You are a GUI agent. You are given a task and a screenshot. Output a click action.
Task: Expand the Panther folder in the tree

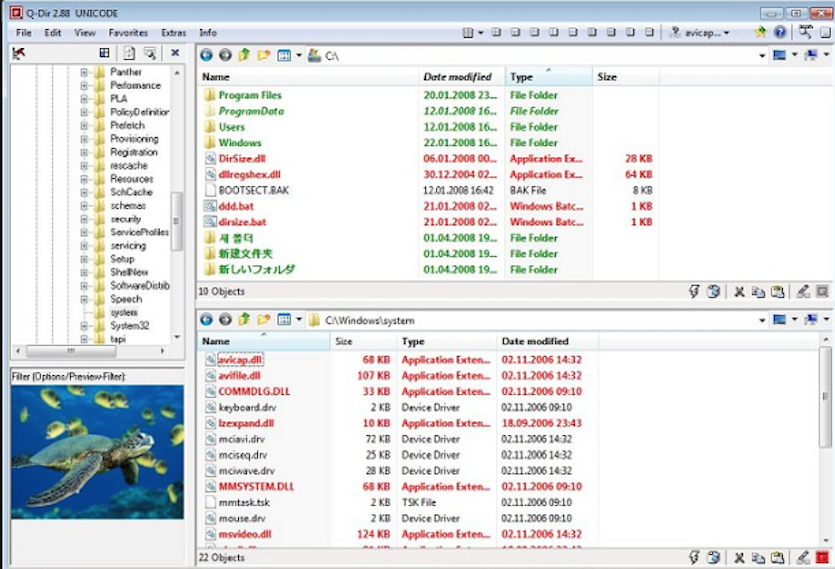tap(84, 72)
